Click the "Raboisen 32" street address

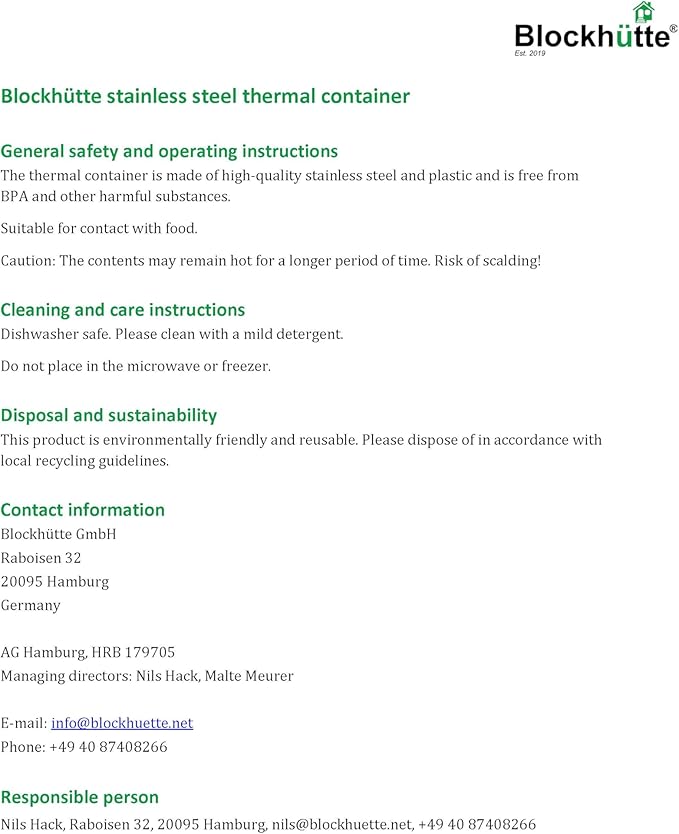click(x=41, y=558)
